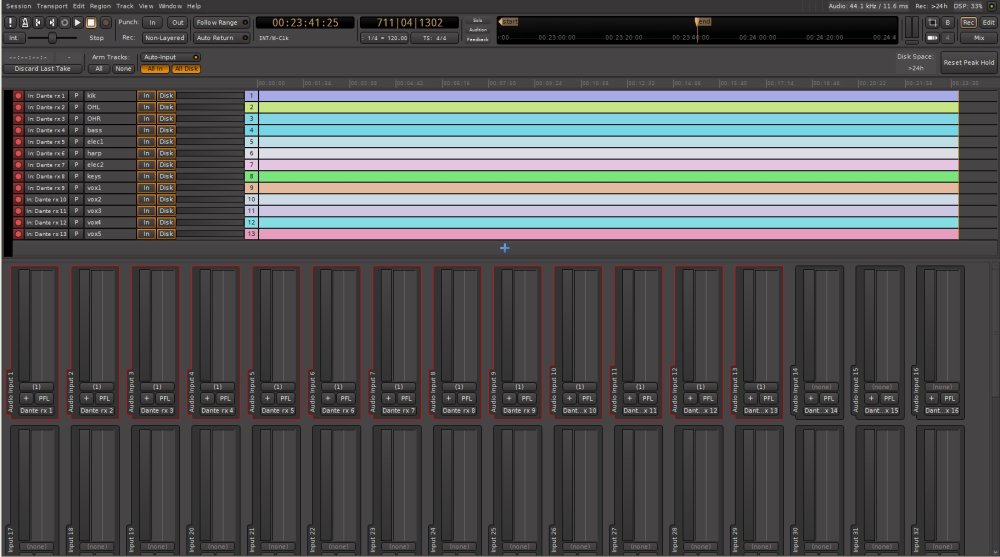Open the Int sync source dropdown
Image resolution: width=1000 pixels, height=557 pixels.
(13, 38)
